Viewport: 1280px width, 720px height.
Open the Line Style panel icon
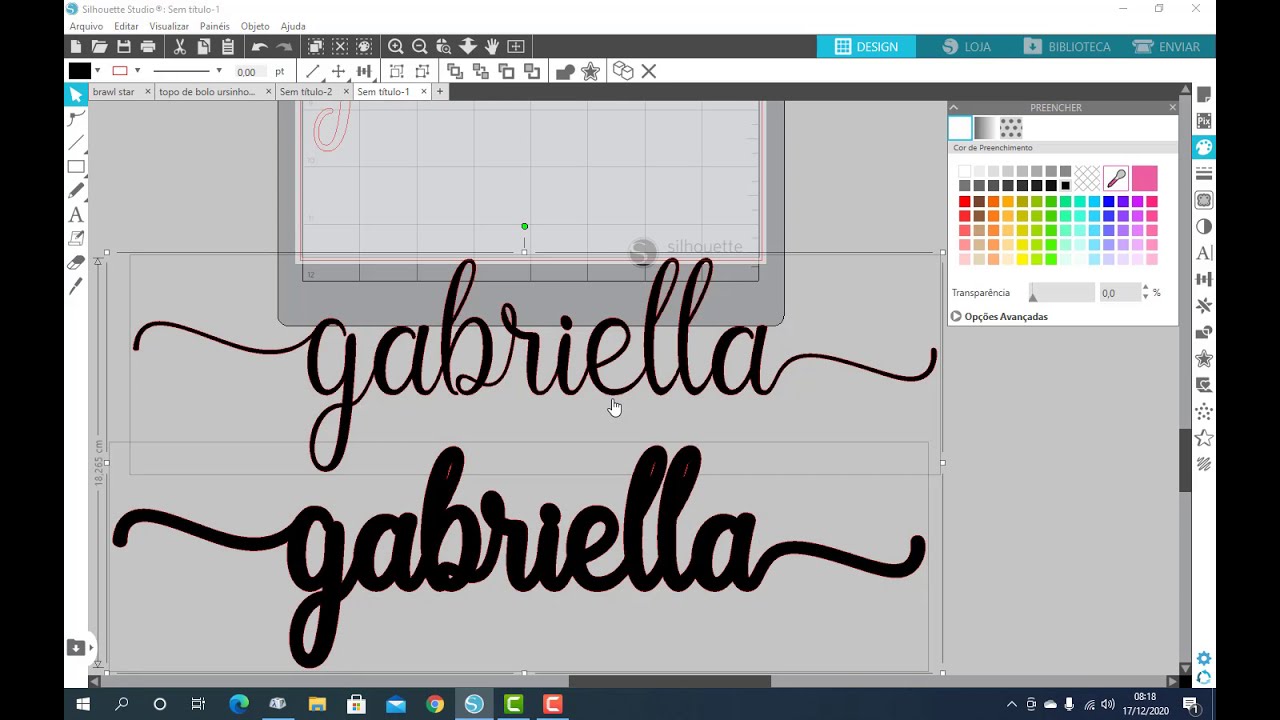[x=1204, y=174]
